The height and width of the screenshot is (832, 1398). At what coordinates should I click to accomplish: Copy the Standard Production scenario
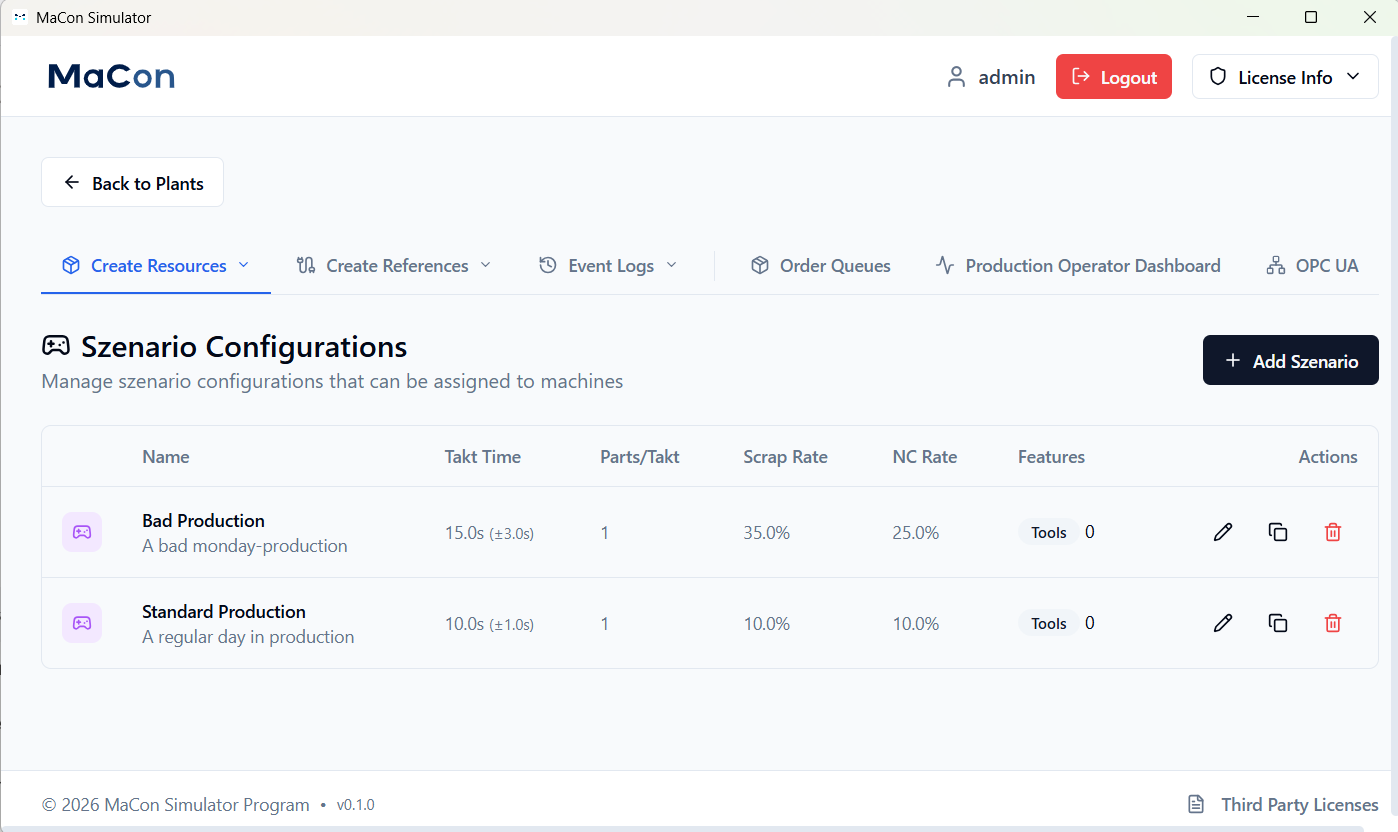1277,623
